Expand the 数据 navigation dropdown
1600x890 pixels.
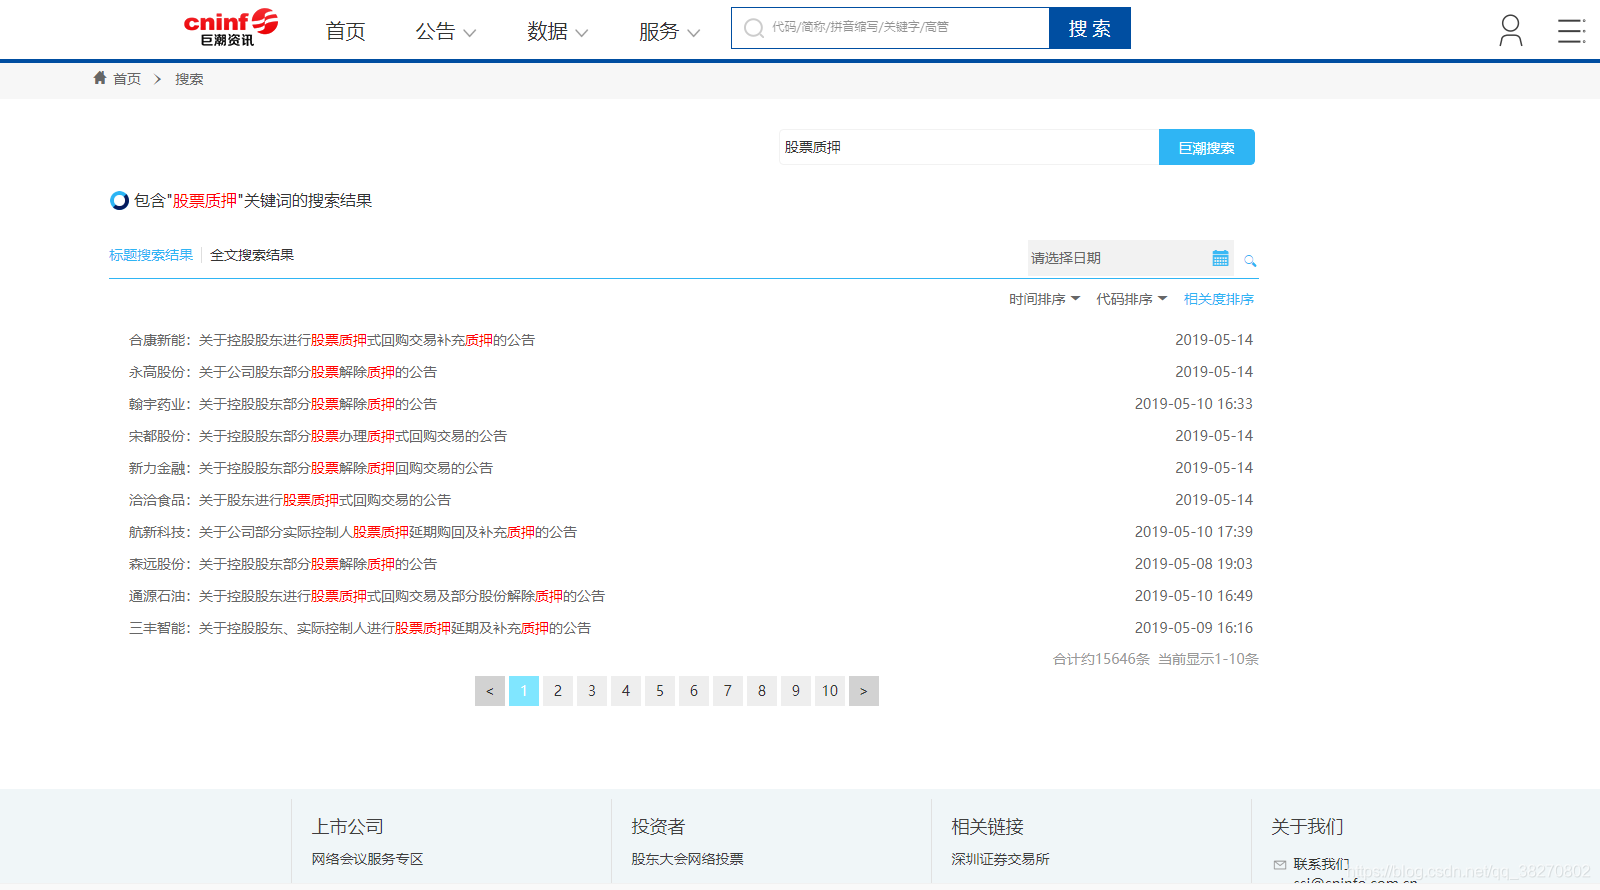pyautogui.click(x=557, y=31)
